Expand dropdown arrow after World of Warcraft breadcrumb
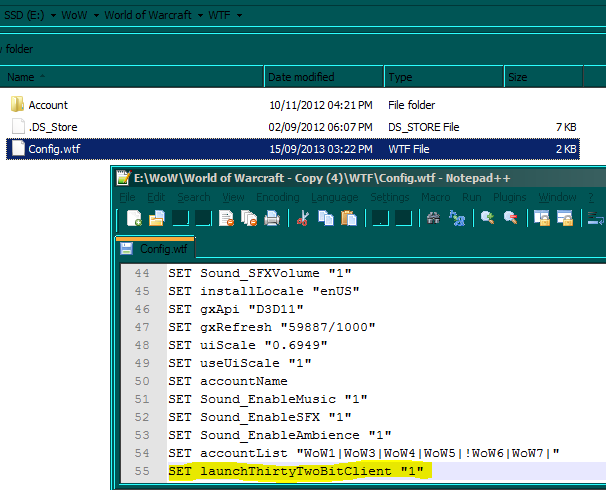 click(x=200, y=15)
